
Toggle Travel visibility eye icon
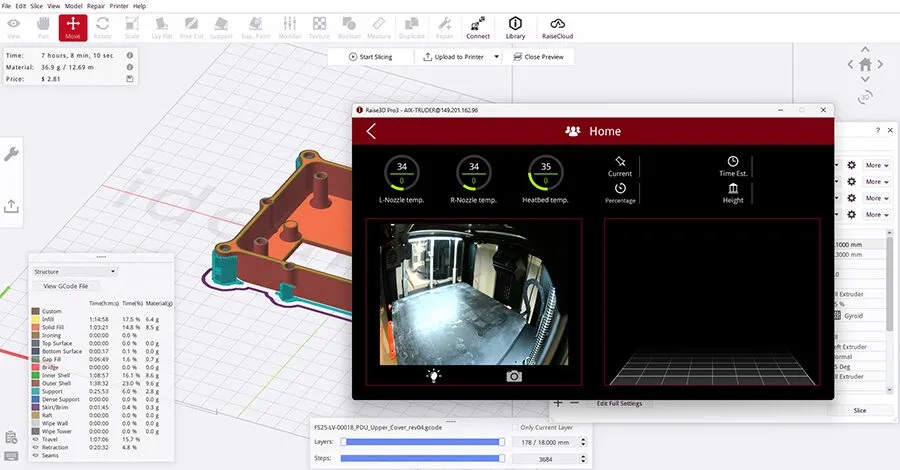[x=35, y=440]
